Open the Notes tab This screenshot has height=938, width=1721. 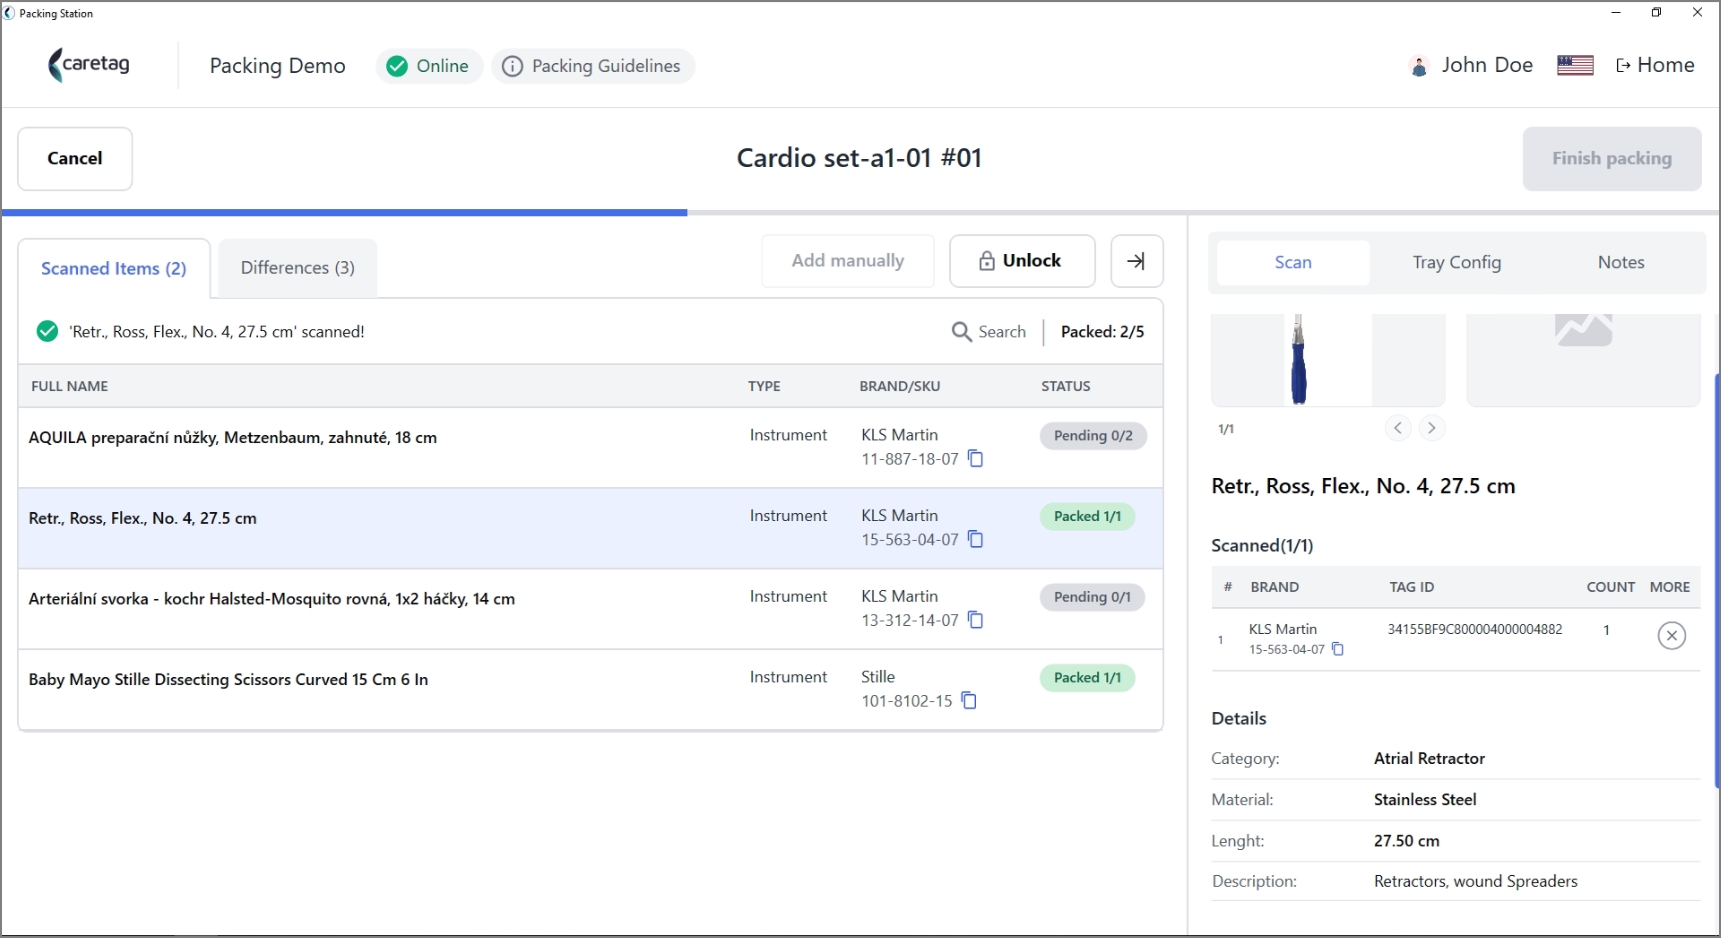click(x=1620, y=263)
